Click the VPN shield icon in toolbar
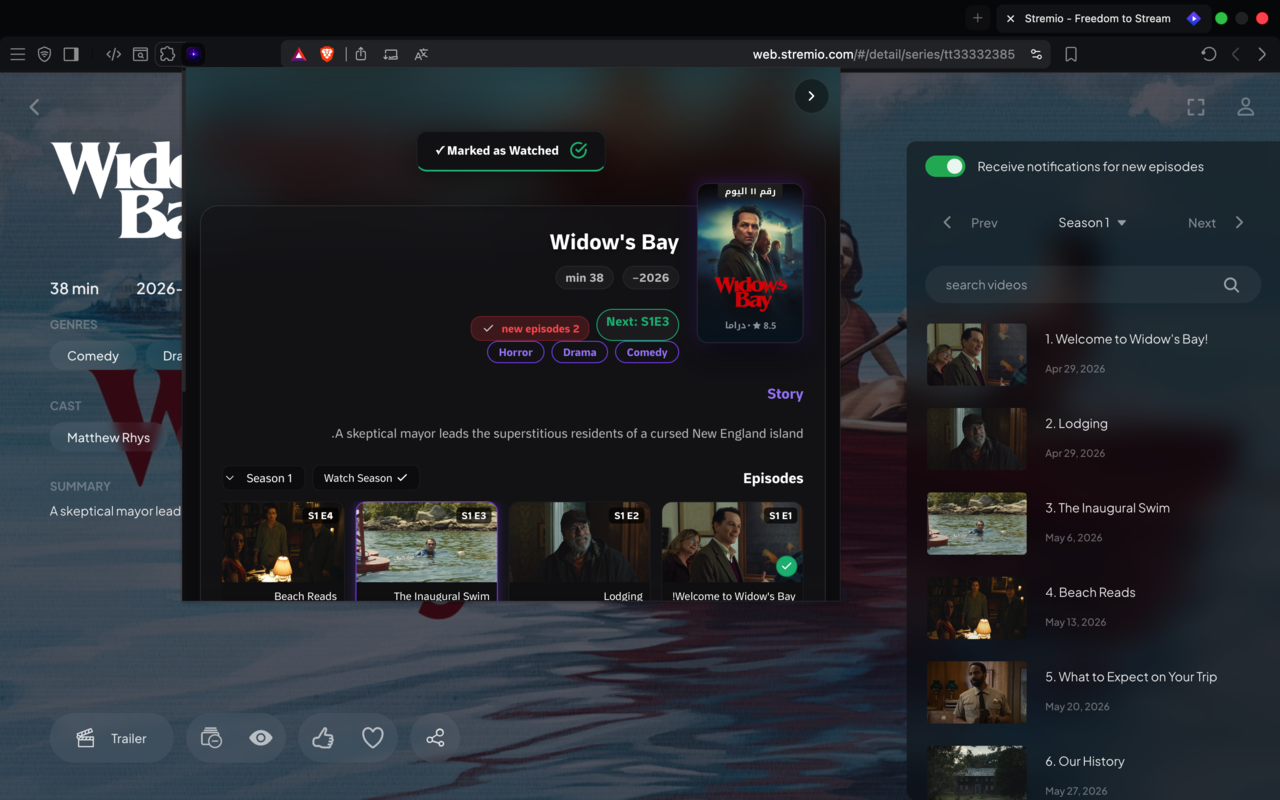Viewport: 1280px width, 800px height. click(44, 54)
